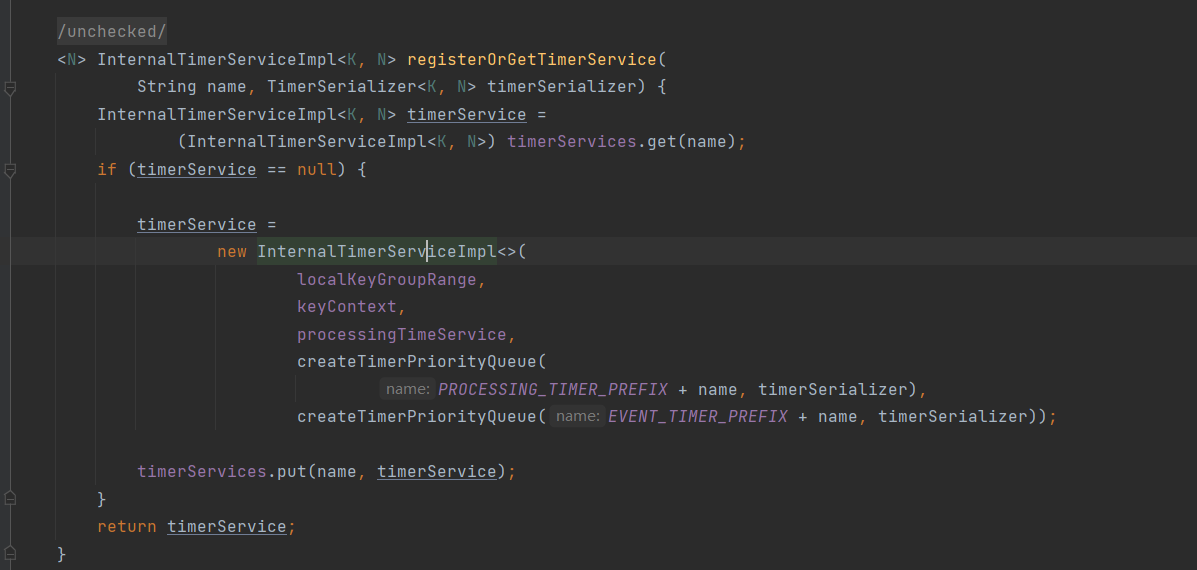This screenshot has height=570, width=1197.
Task: Click the String type in the parameter list
Action: pos(166,87)
